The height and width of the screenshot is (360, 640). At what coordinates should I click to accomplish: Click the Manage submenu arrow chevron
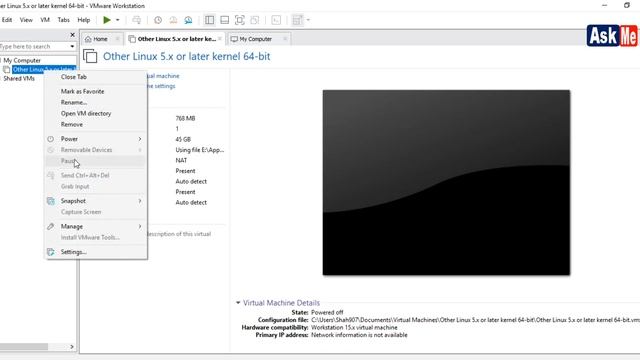tap(140, 227)
